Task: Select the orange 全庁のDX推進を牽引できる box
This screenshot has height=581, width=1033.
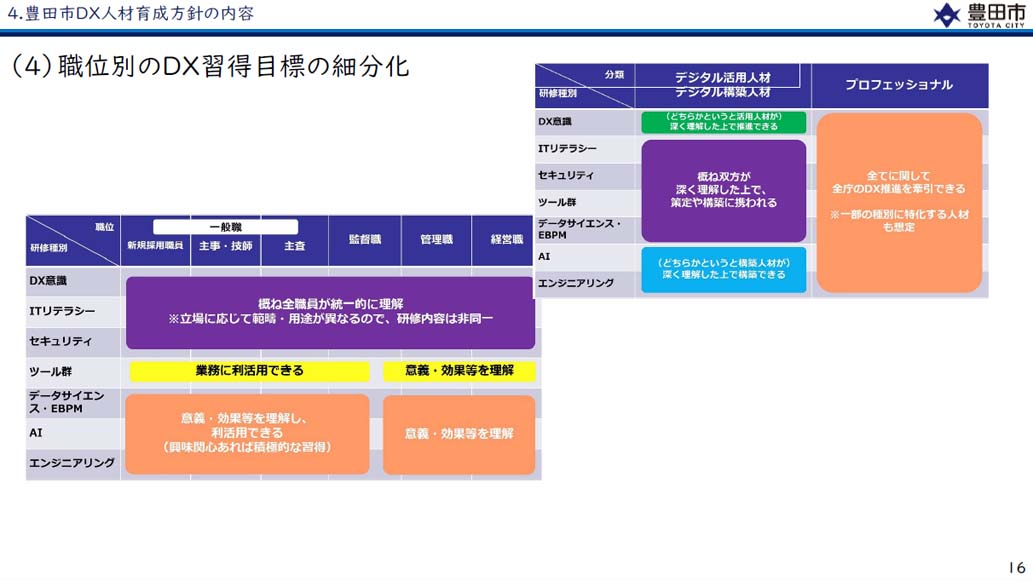Action: [899, 202]
